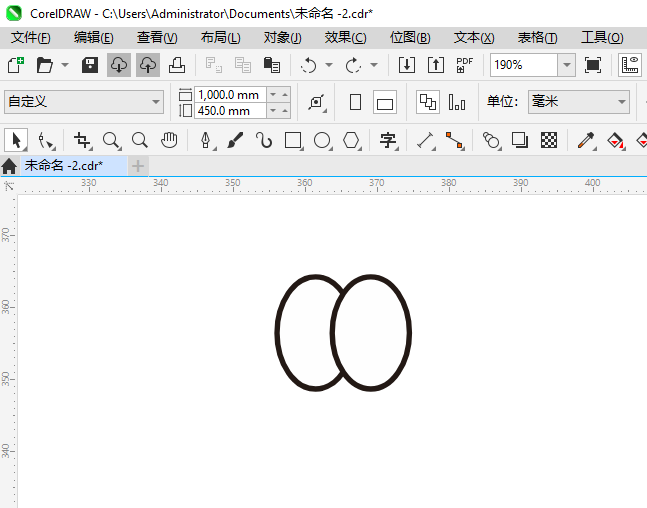Select the Pick arrow tool

coord(16,140)
